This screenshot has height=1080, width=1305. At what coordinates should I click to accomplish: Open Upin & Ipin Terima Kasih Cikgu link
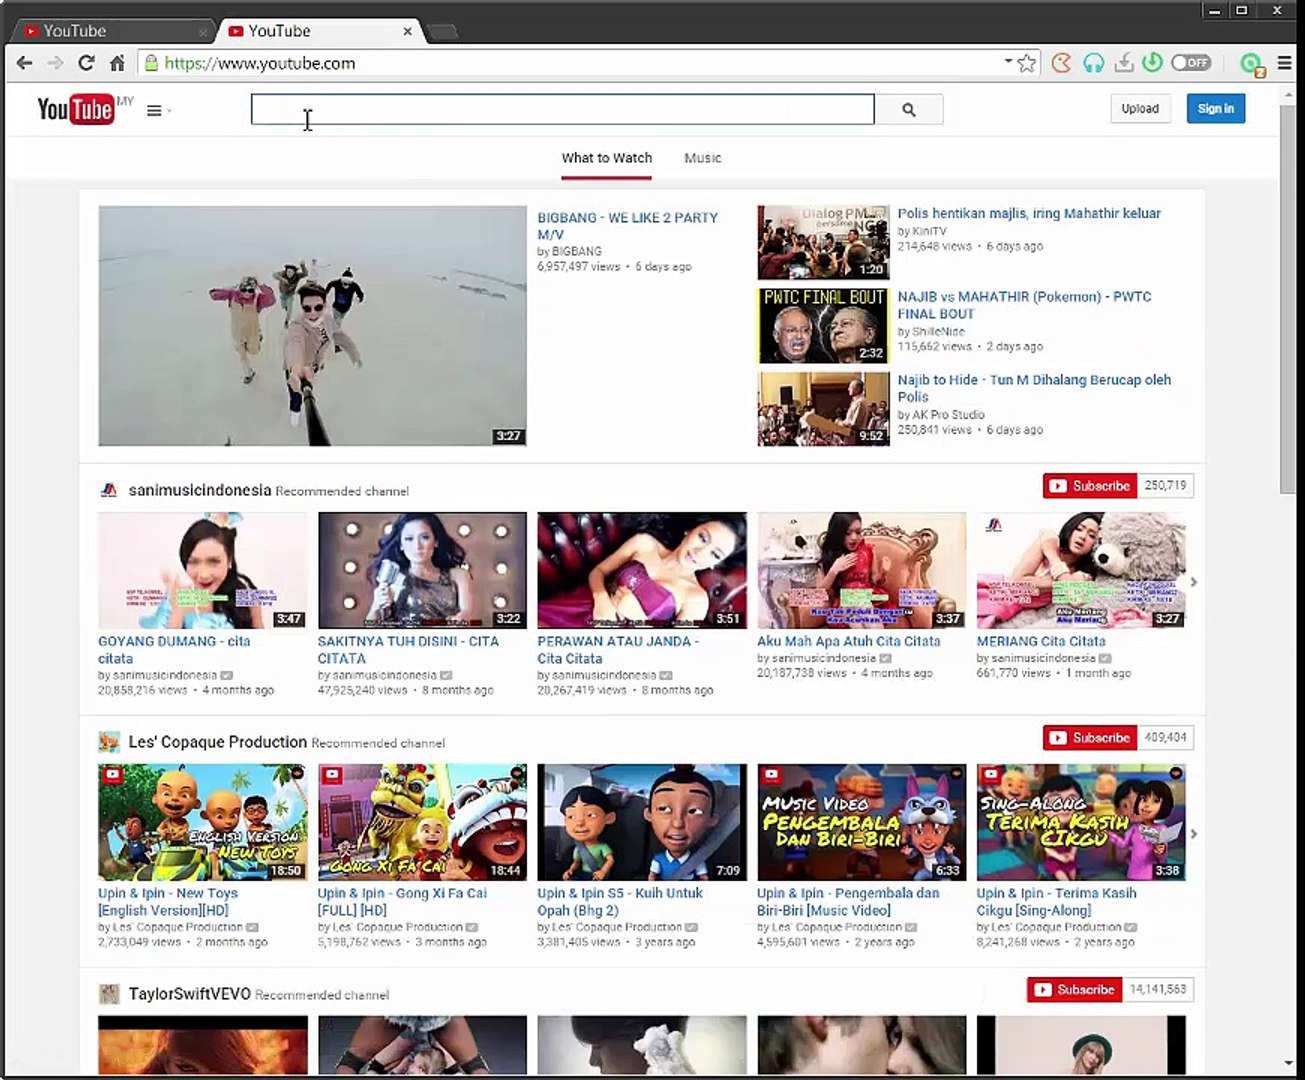1057,902
